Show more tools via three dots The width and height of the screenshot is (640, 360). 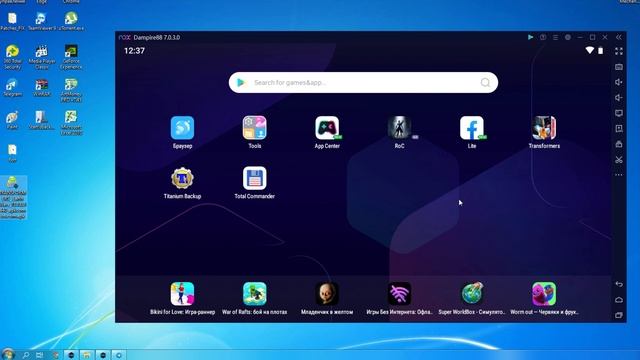click(619, 175)
